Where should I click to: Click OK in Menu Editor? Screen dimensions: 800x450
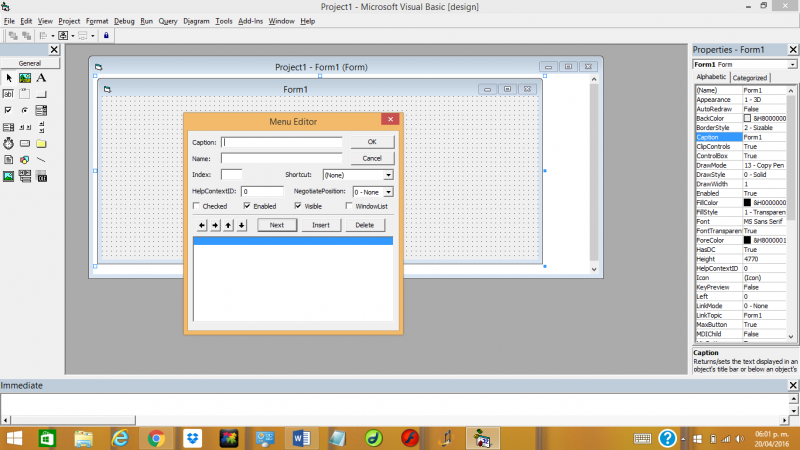(x=372, y=142)
